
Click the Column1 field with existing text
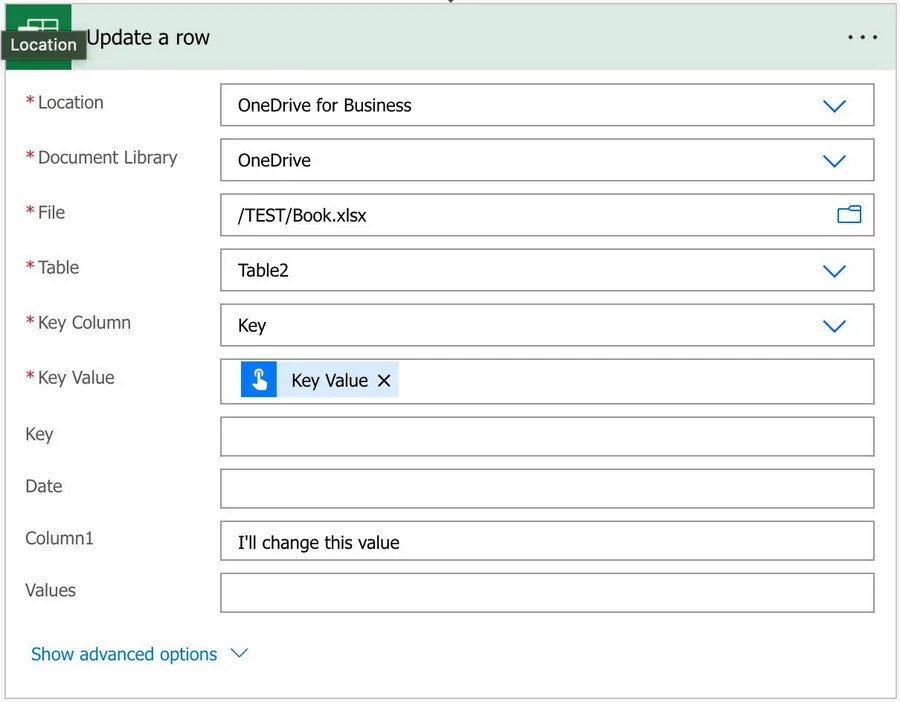point(546,541)
